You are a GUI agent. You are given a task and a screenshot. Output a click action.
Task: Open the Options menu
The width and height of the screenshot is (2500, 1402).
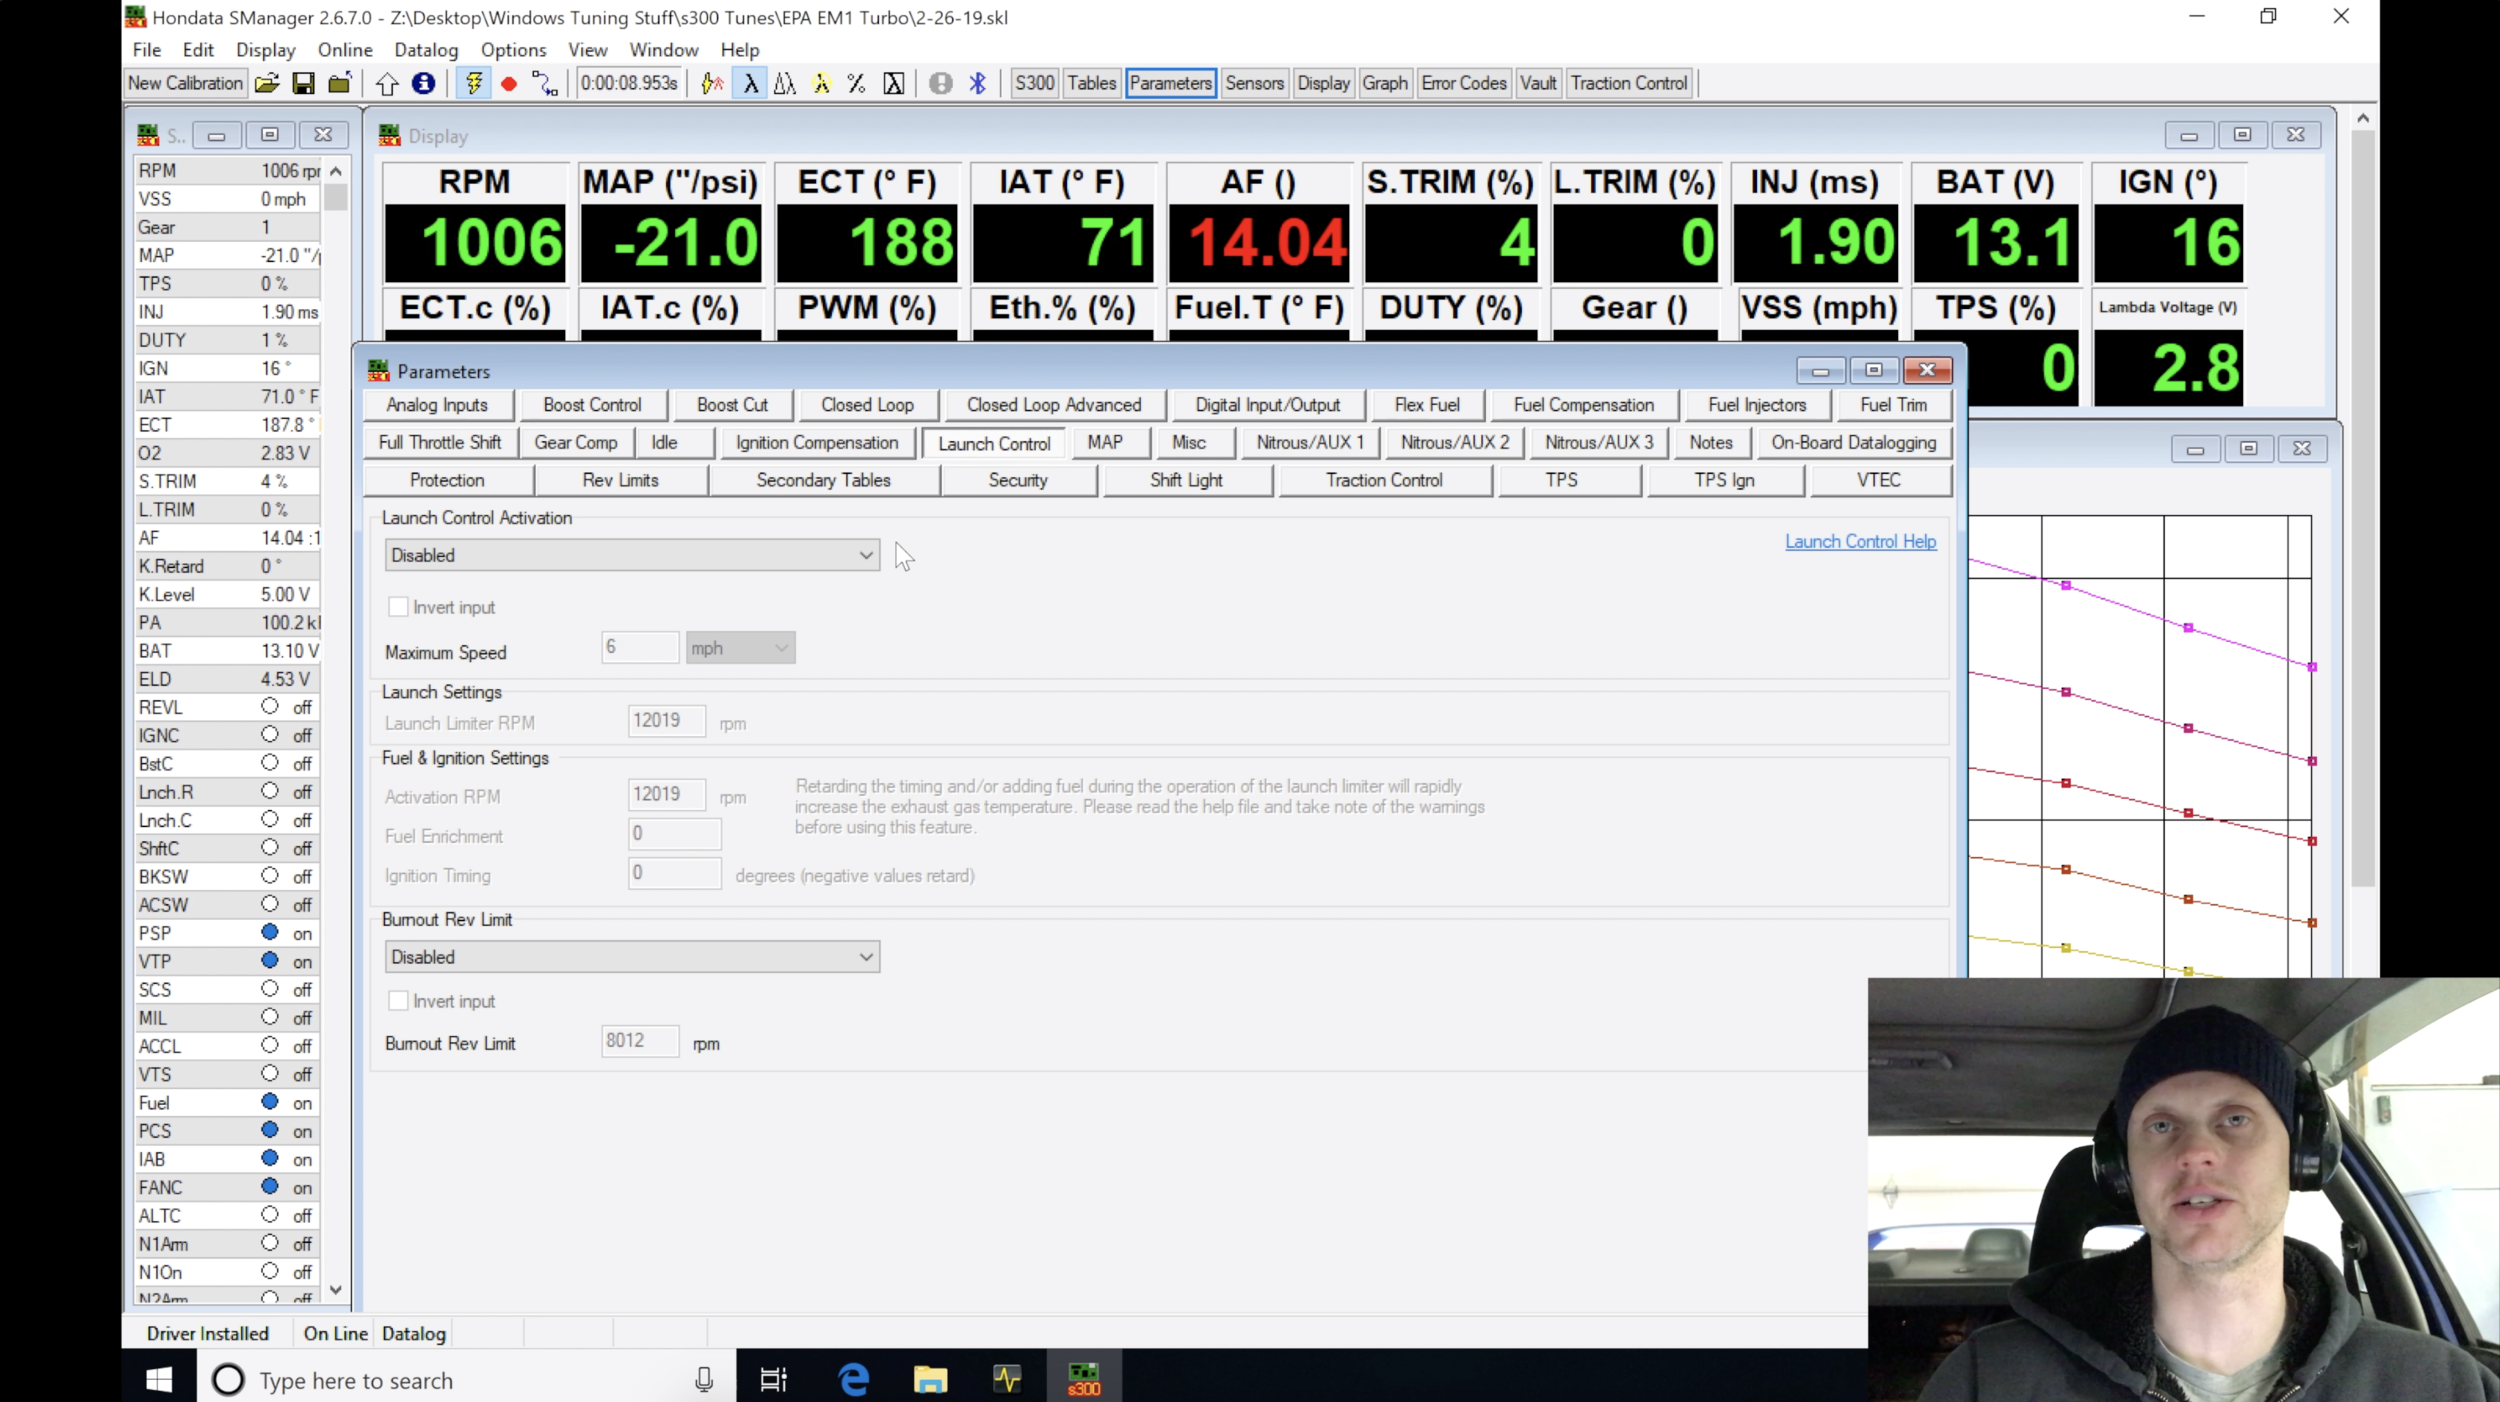tap(513, 50)
